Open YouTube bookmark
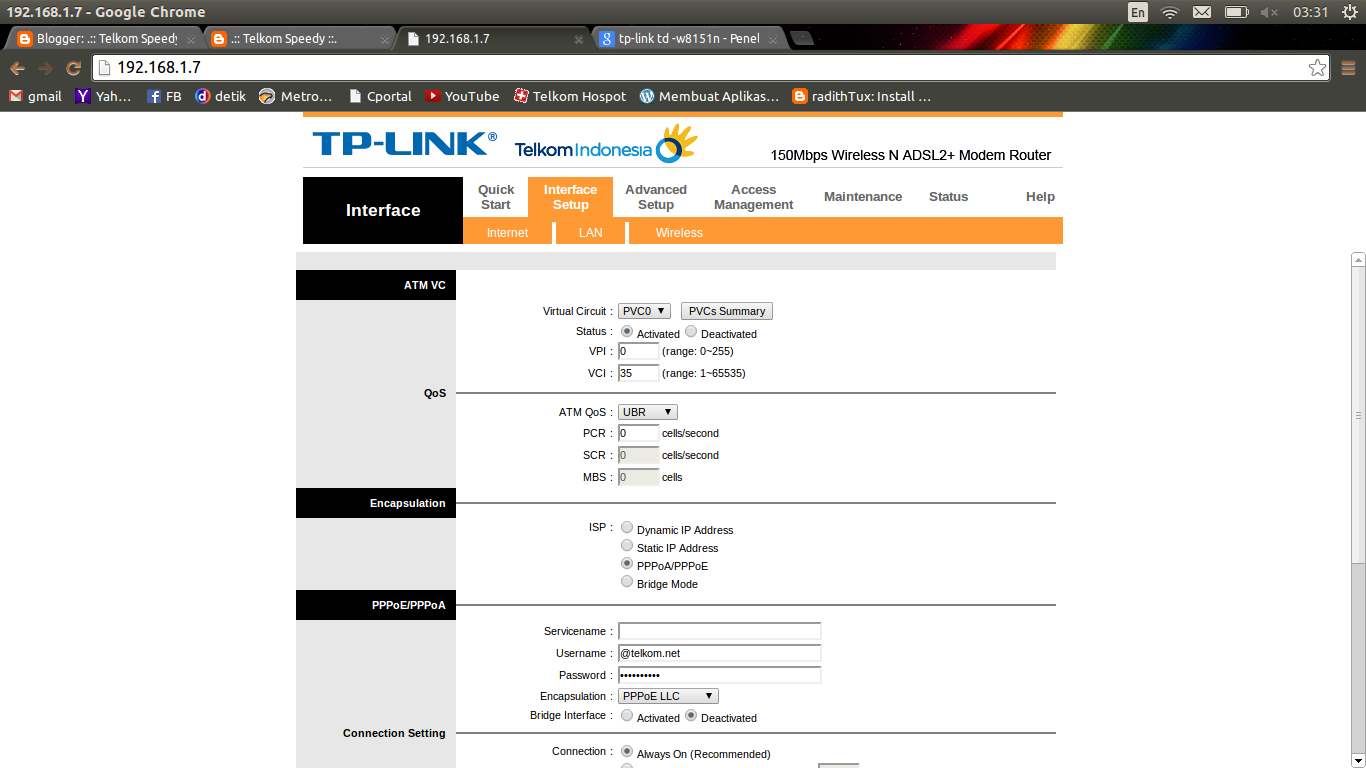The width and height of the screenshot is (1366, 768). click(x=462, y=96)
